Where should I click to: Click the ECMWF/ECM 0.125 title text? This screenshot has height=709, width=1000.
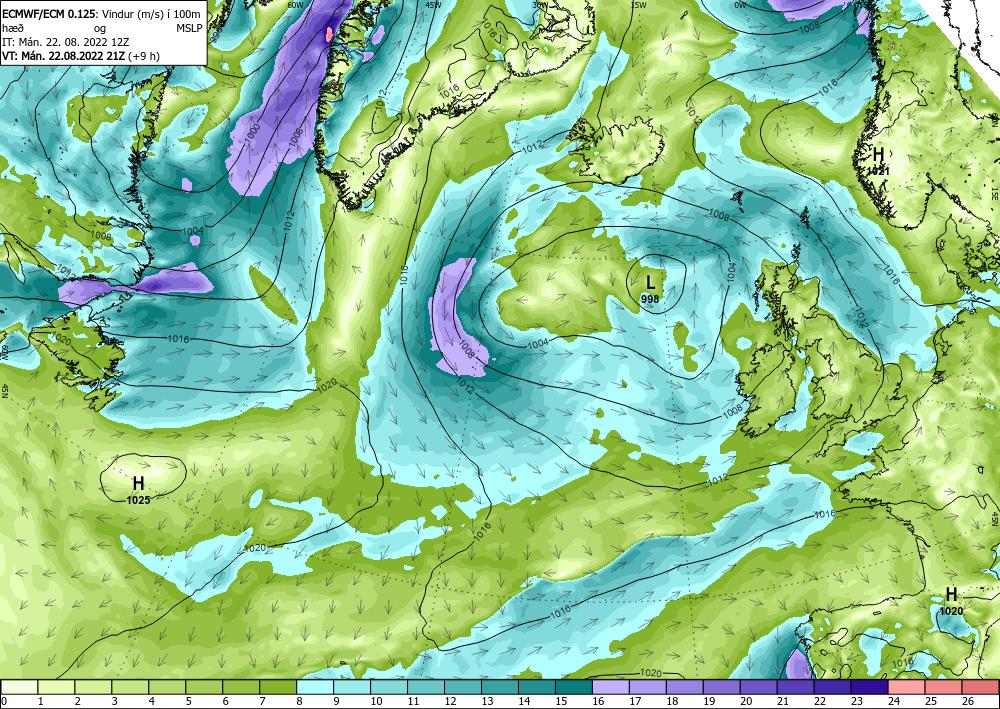[50, 13]
